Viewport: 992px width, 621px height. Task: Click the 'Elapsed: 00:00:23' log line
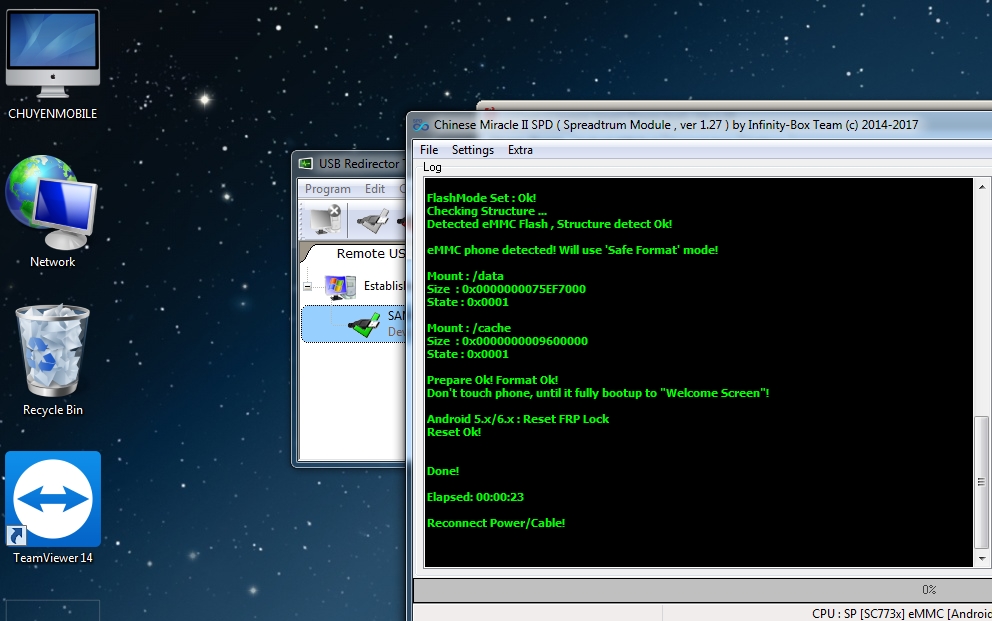[x=475, y=497]
